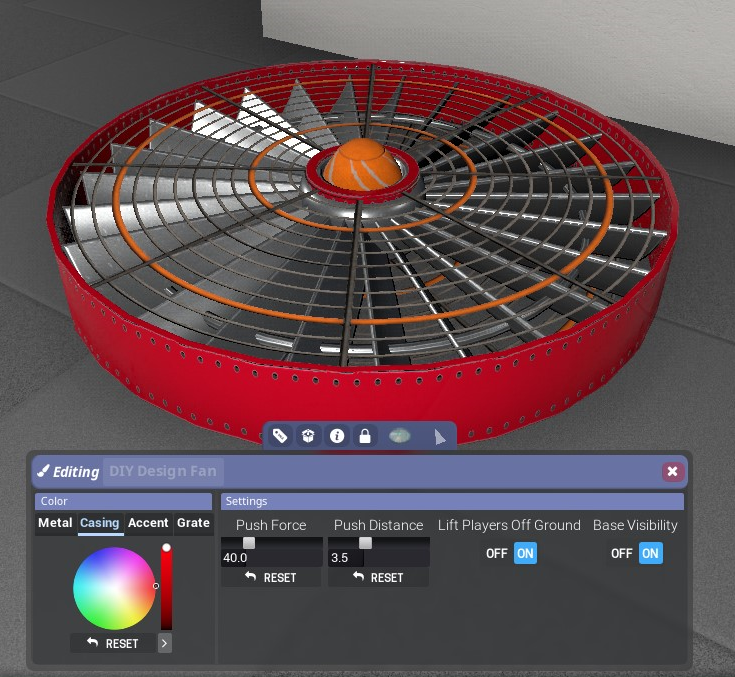Click the Push Force label
The height and width of the screenshot is (677, 735).
(271, 525)
